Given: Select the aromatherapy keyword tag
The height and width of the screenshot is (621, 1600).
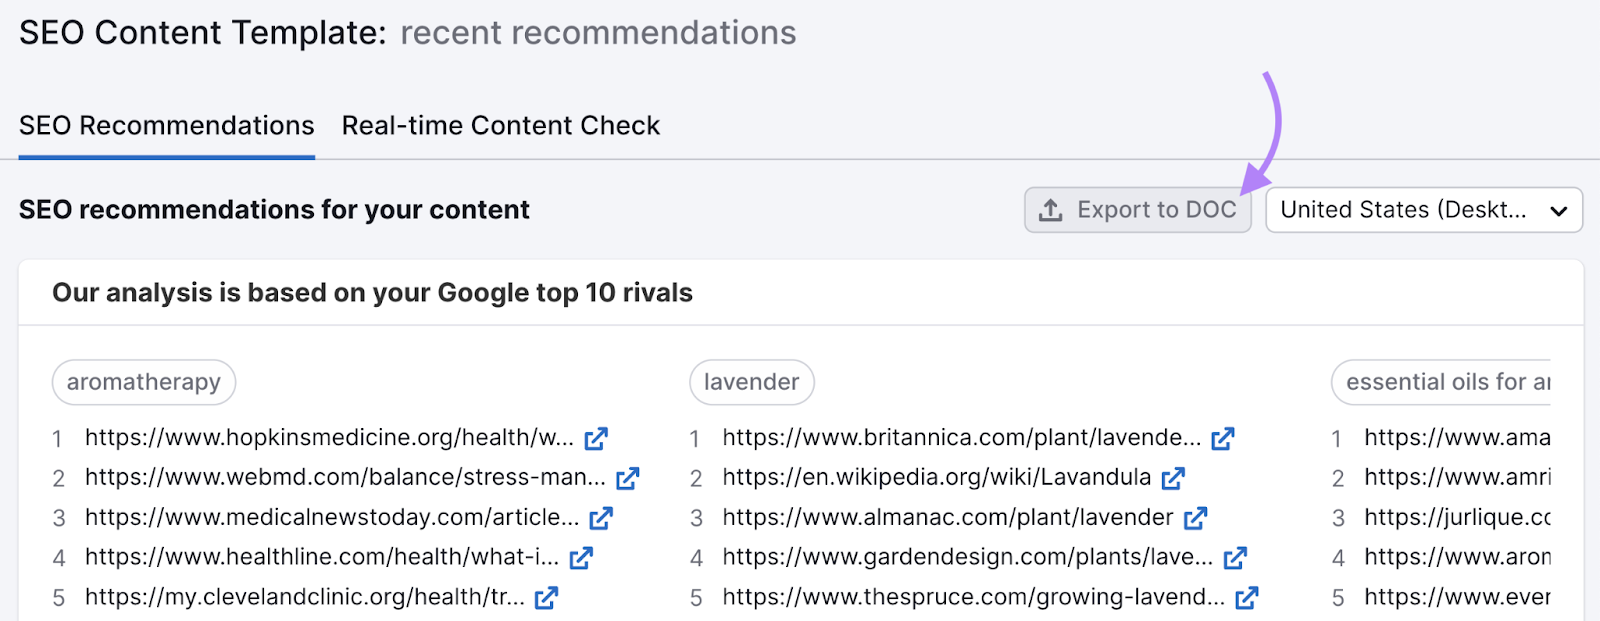Looking at the screenshot, I should click(x=144, y=382).
